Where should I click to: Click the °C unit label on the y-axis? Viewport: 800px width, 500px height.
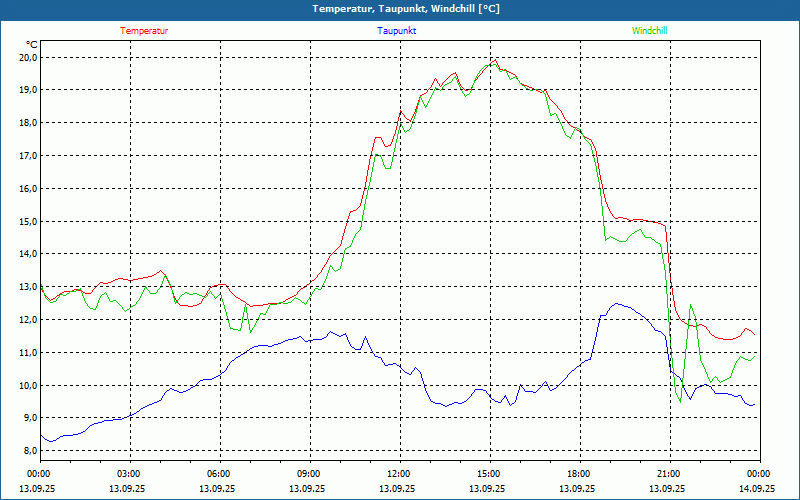[x=31, y=44]
